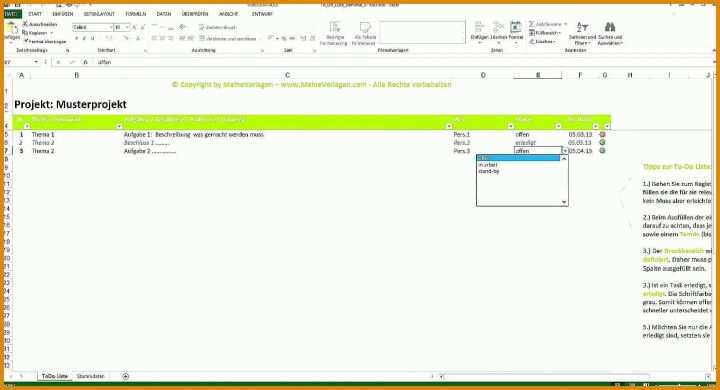Switch to the ToDo-Liste sheet tab
Image resolution: width=720 pixels, height=390 pixels.
coord(55,376)
